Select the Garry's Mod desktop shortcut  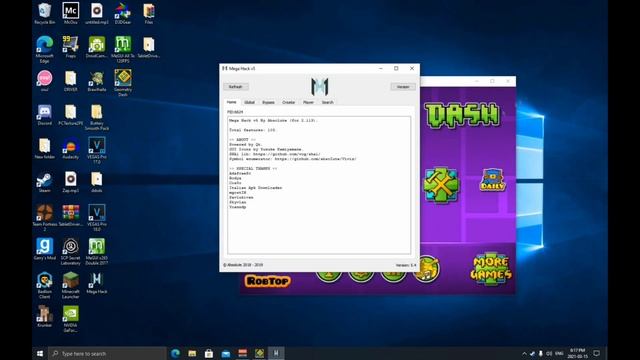coord(44,249)
